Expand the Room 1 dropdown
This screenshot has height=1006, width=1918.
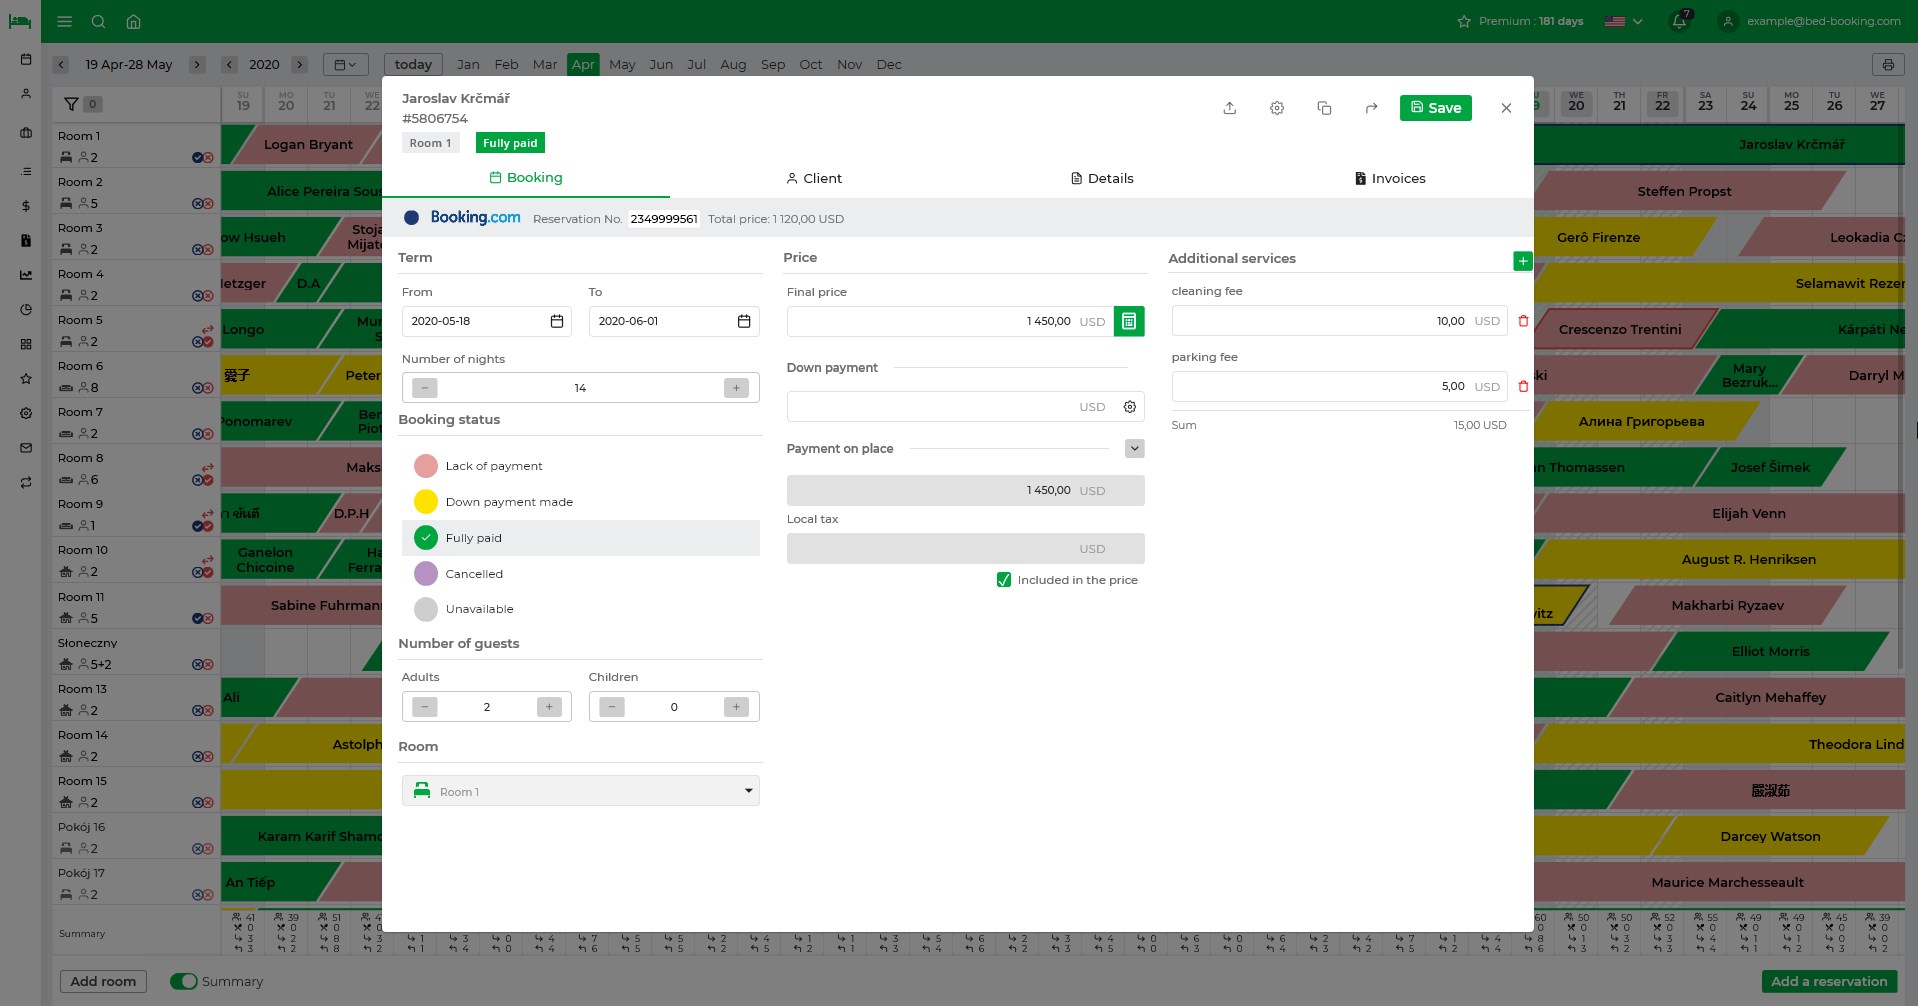[x=581, y=791]
